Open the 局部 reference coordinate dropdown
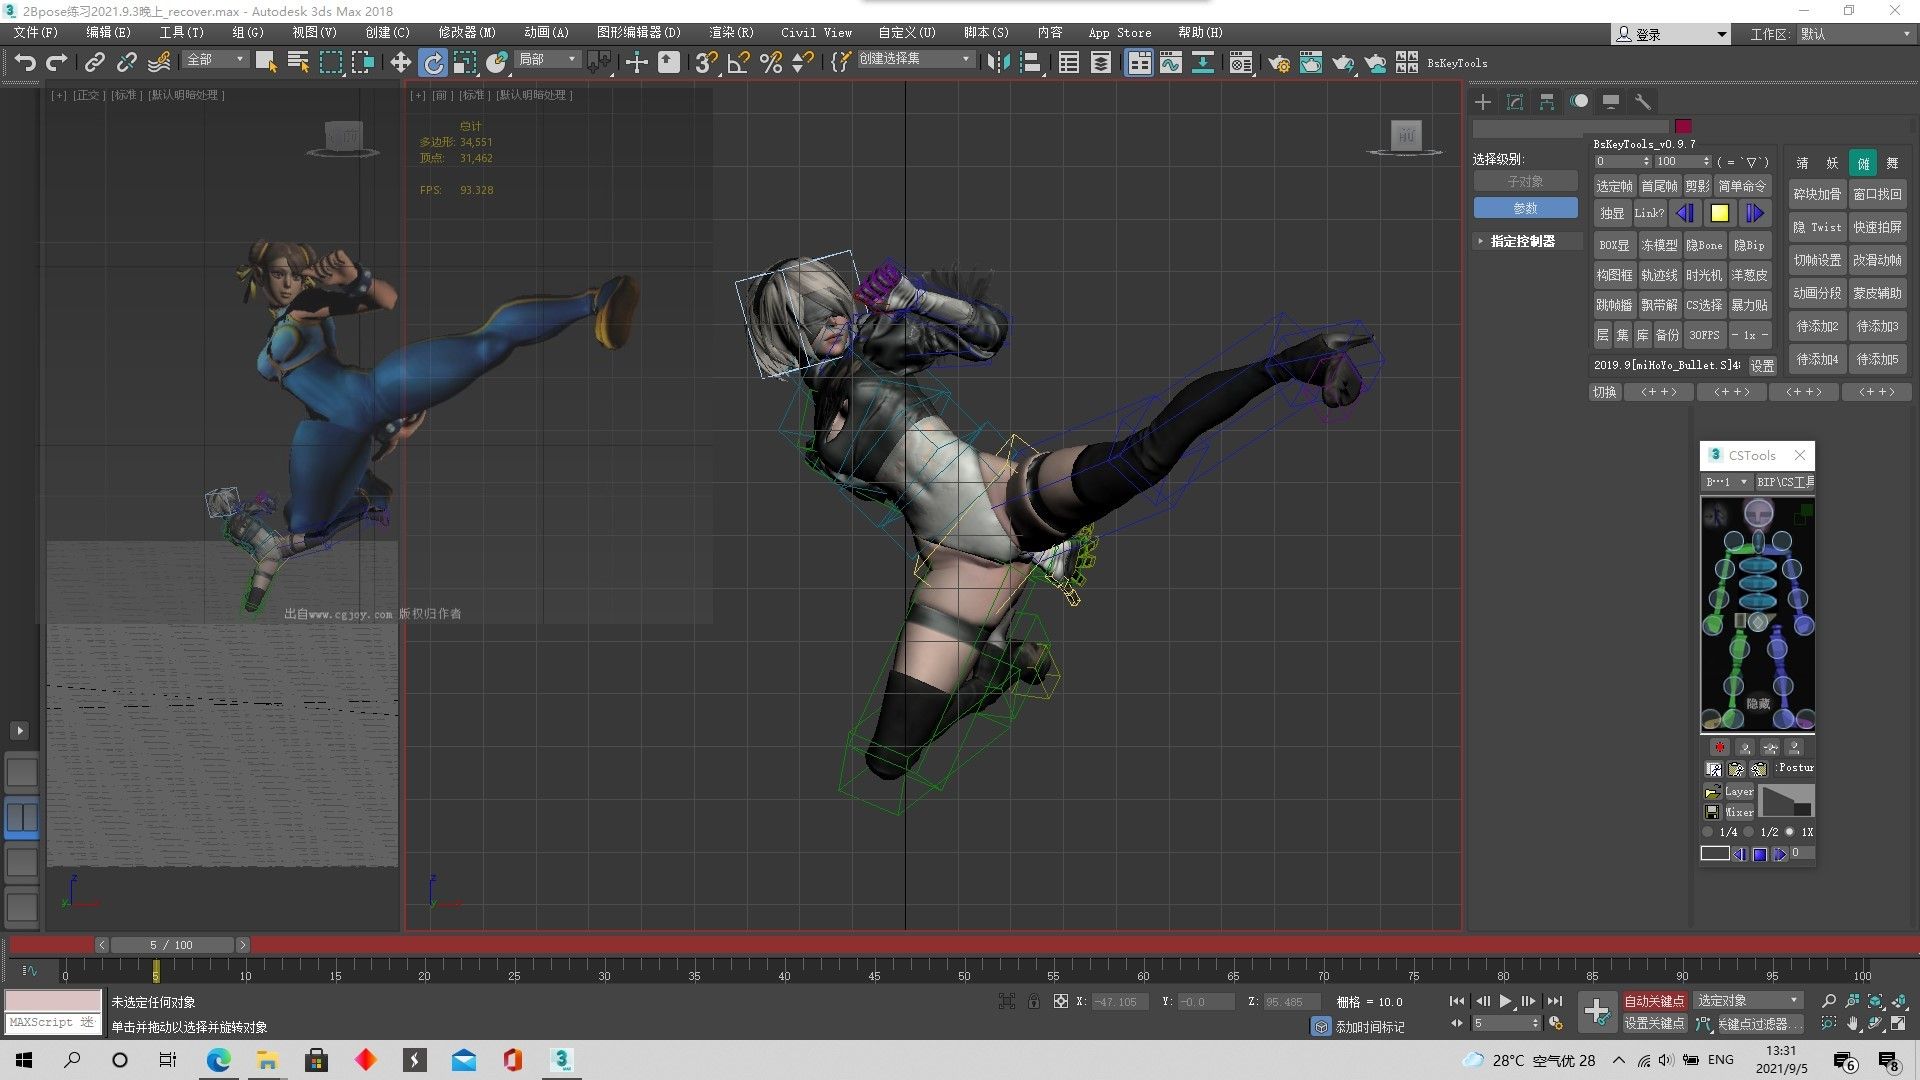The image size is (1920, 1080). pyautogui.click(x=547, y=60)
